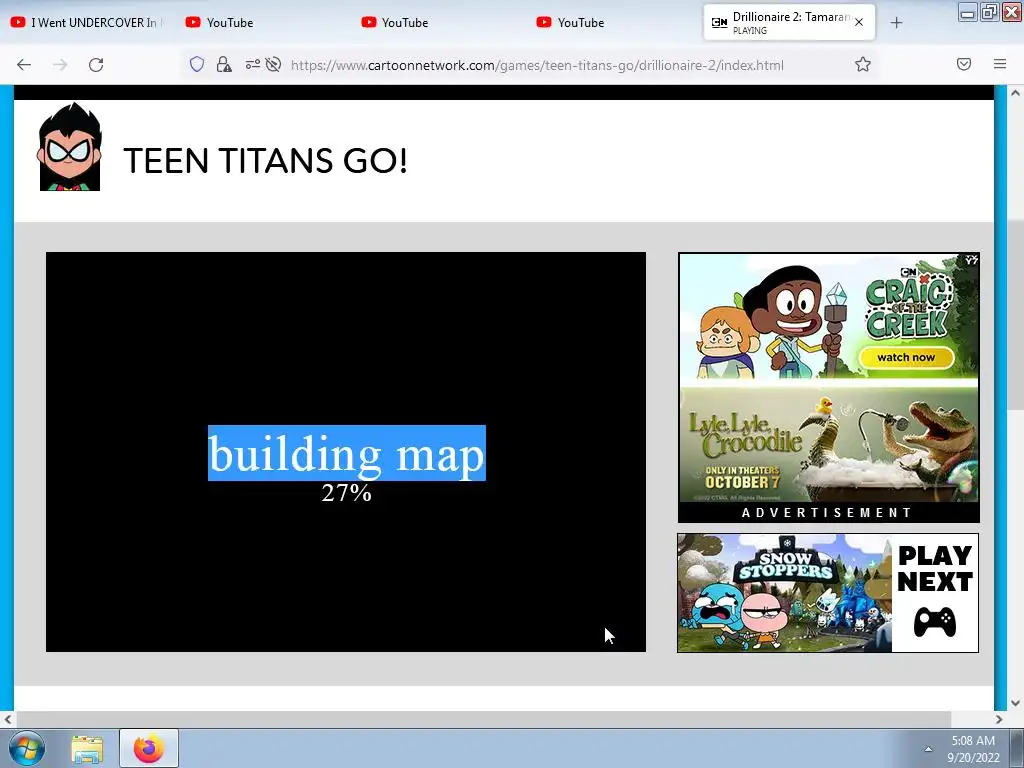The image size is (1024, 768).
Task: Open the Firefox application menu
Action: pyautogui.click(x=1000, y=64)
